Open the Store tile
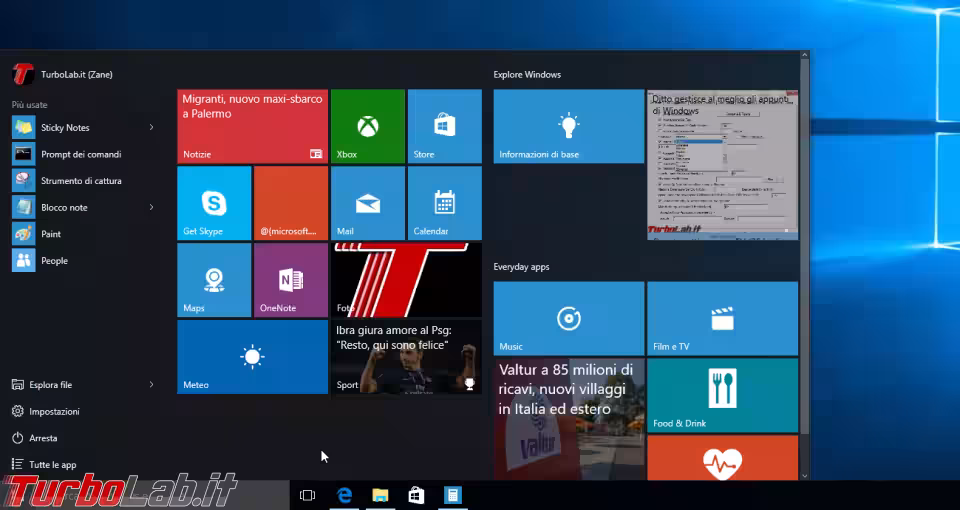The width and height of the screenshot is (960, 510). tap(444, 126)
